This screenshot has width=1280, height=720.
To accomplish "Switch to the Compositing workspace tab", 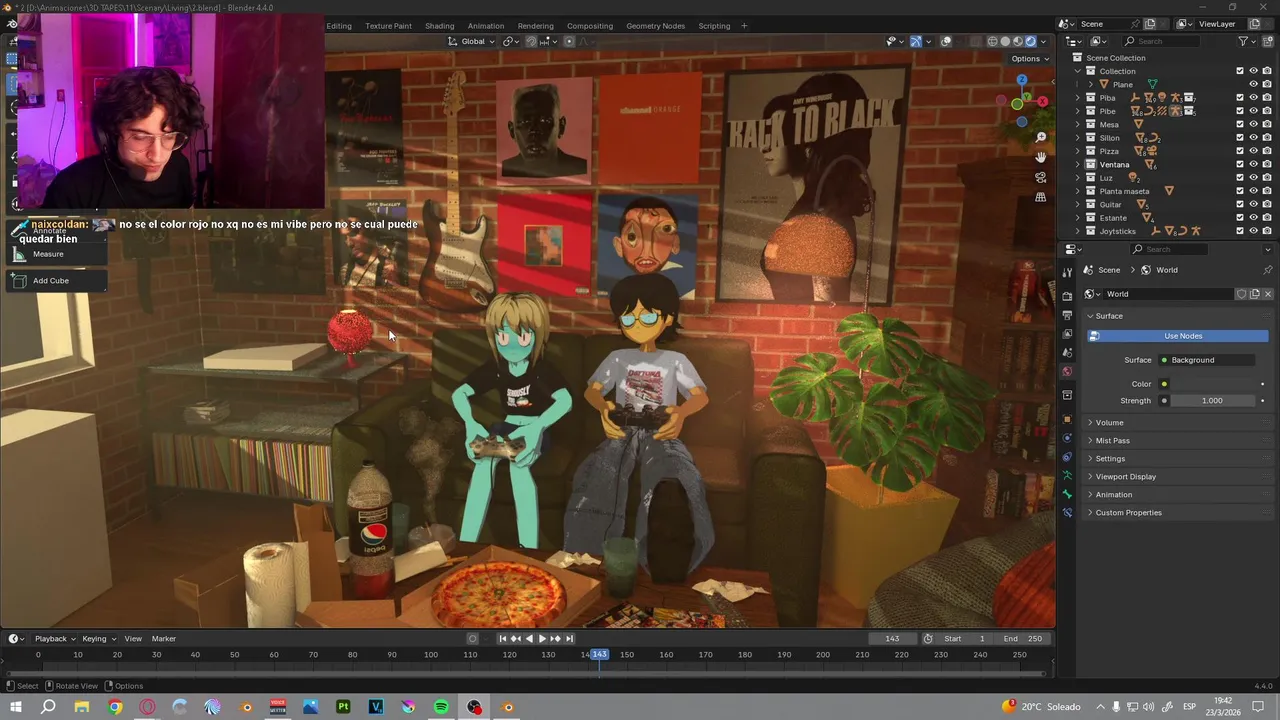I will point(590,26).
